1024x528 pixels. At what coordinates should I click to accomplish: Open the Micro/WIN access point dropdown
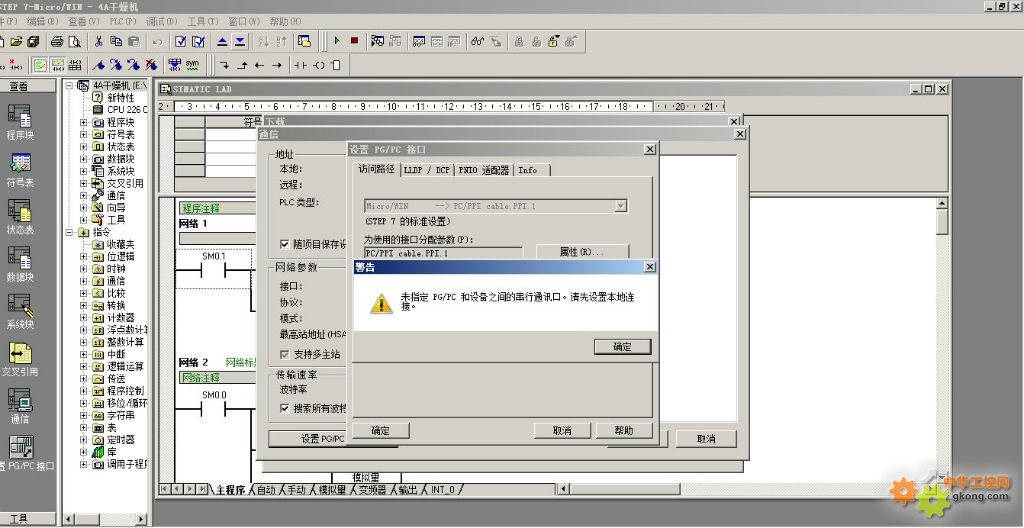pos(620,206)
